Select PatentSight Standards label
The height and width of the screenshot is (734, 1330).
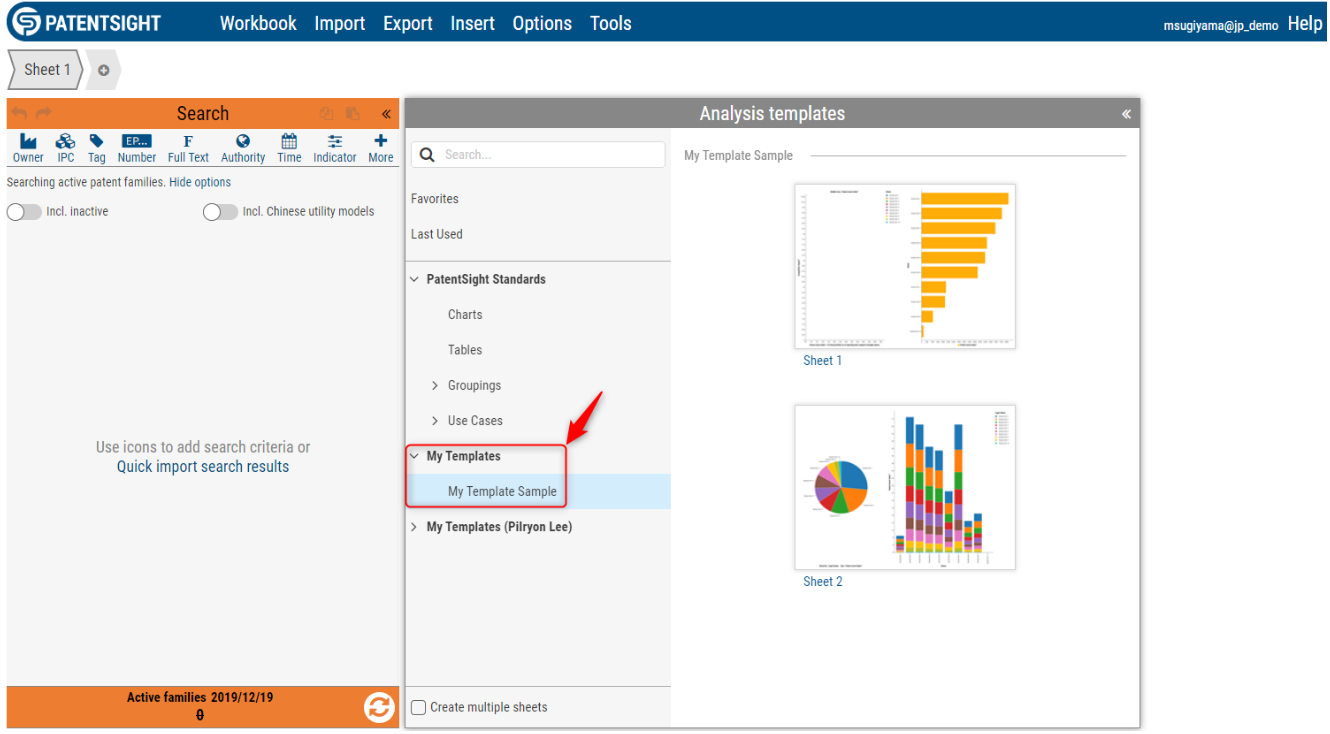(486, 279)
